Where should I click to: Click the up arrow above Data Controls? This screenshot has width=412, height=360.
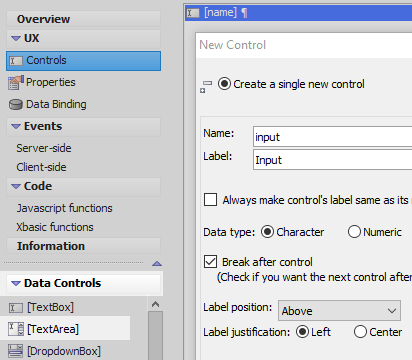click(157, 264)
